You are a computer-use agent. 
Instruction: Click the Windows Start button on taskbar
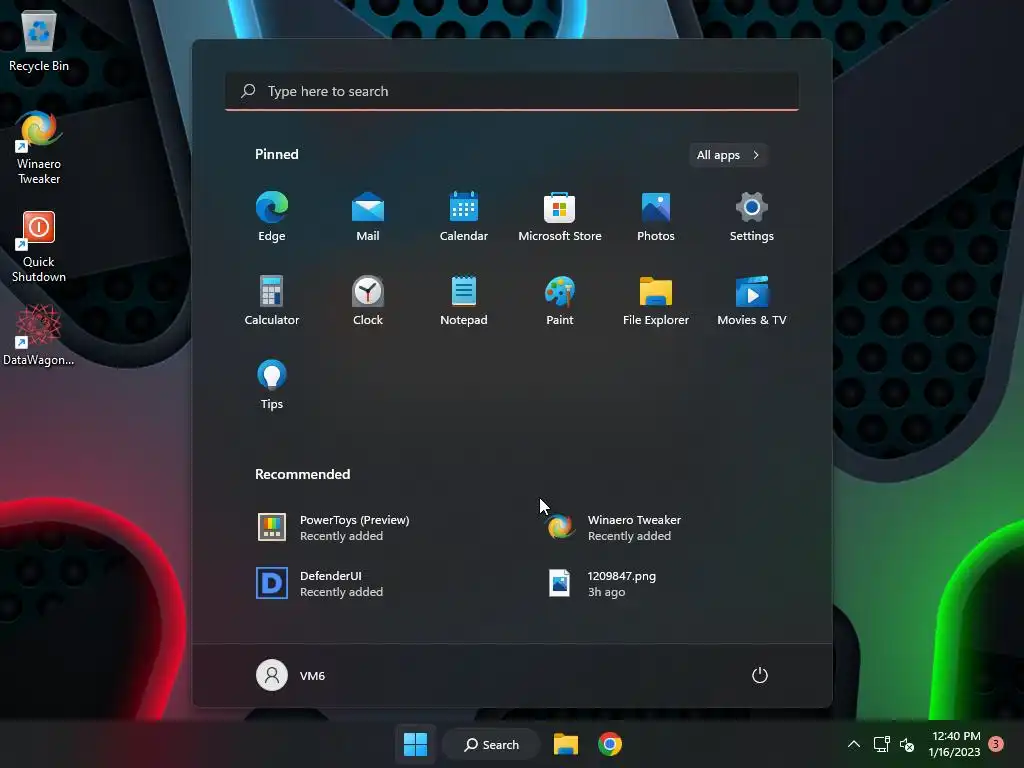(415, 744)
